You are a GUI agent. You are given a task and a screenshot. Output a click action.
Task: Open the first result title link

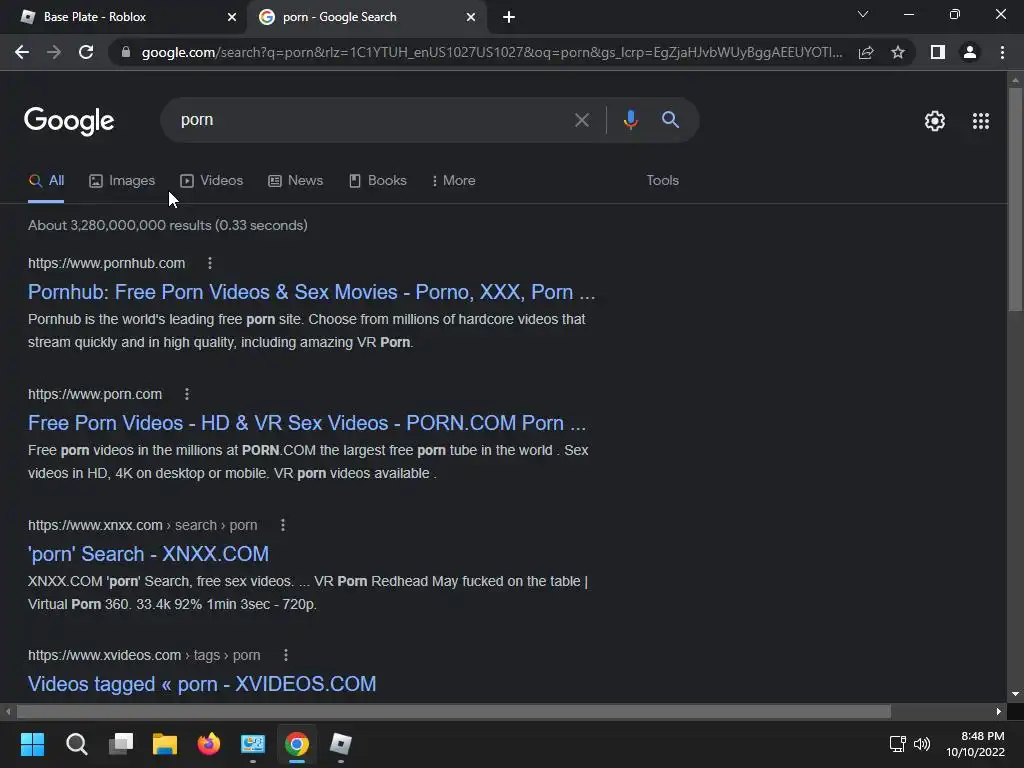tap(312, 292)
